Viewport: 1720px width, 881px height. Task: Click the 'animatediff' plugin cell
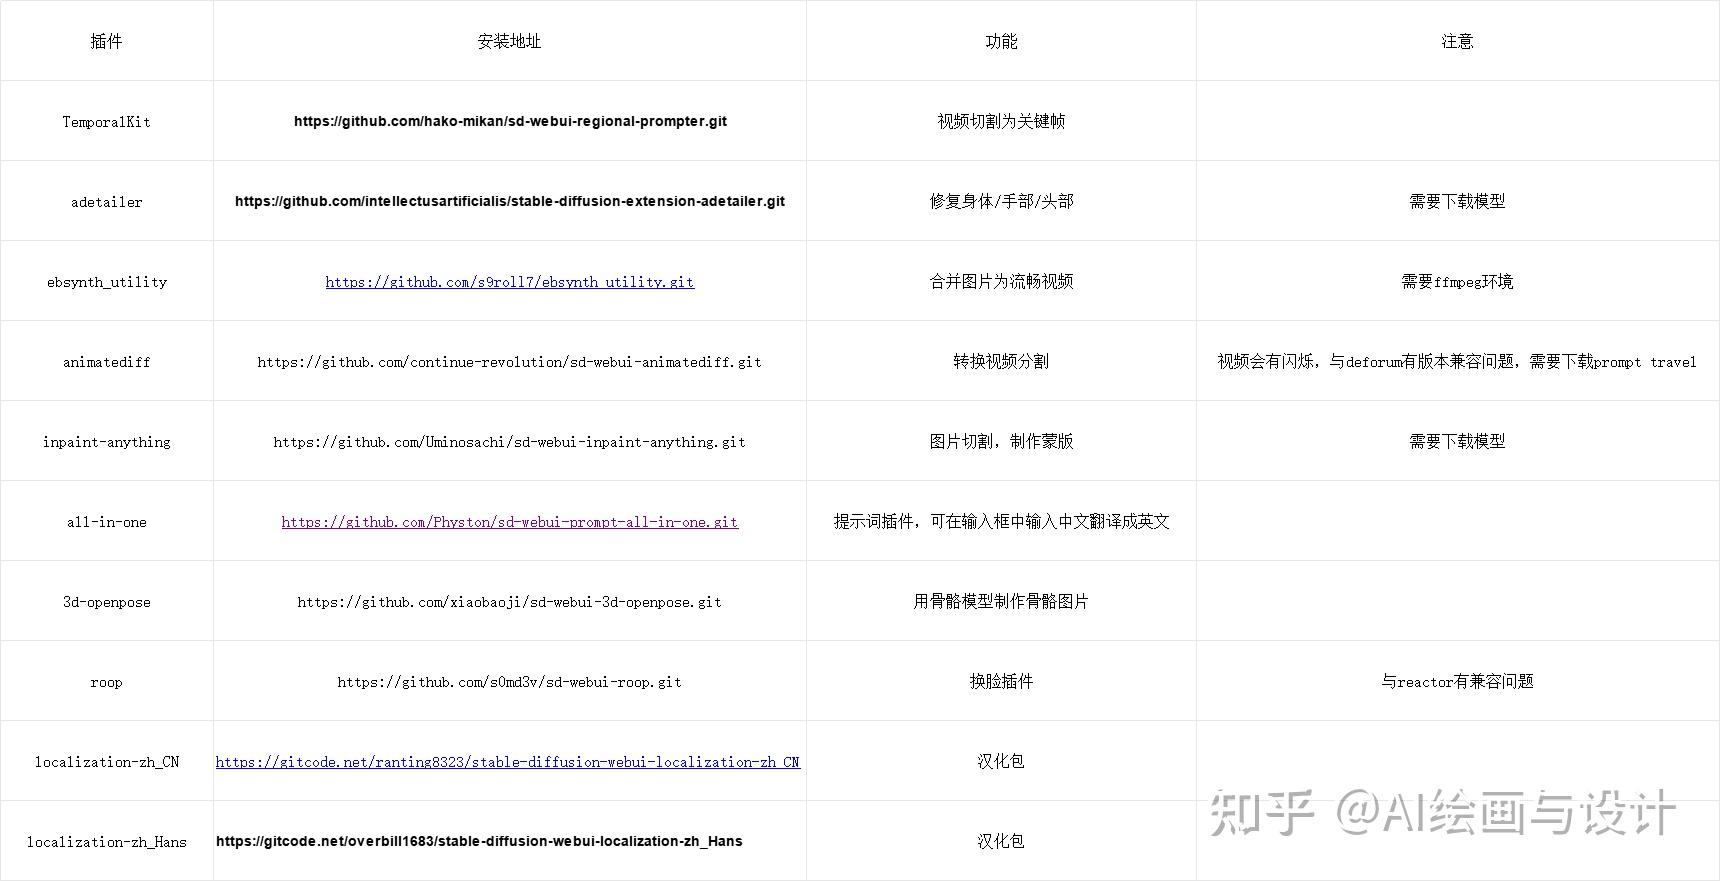pyautogui.click(x=106, y=362)
